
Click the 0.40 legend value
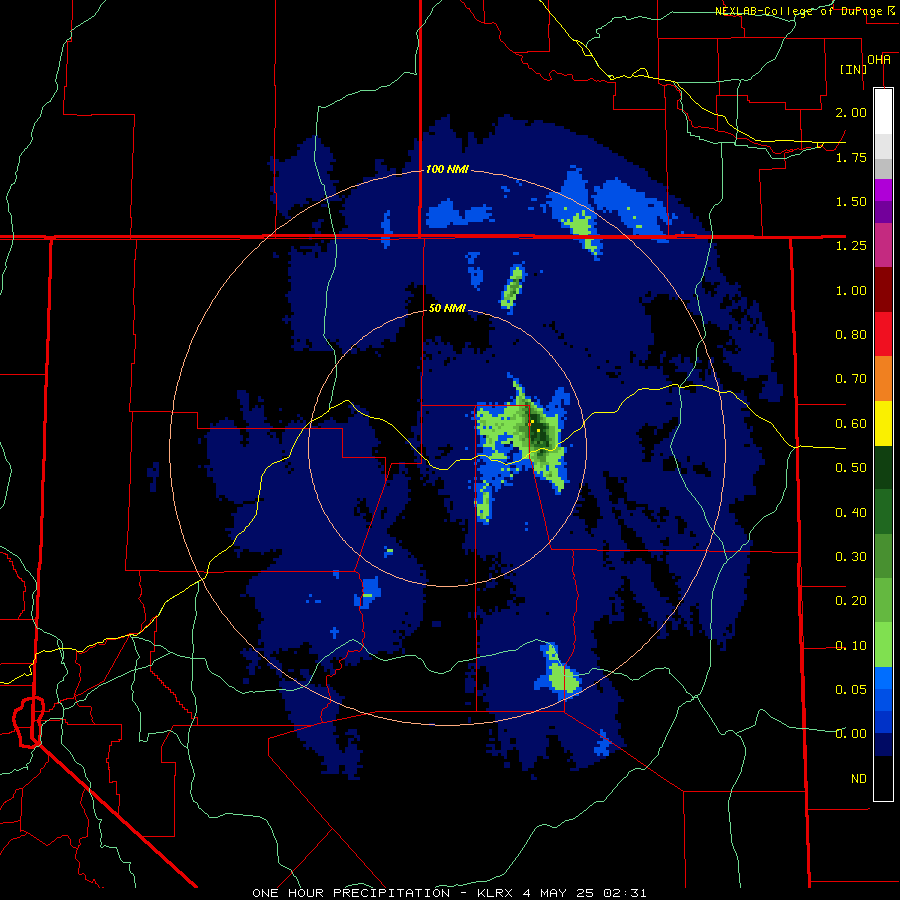point(851,513)
